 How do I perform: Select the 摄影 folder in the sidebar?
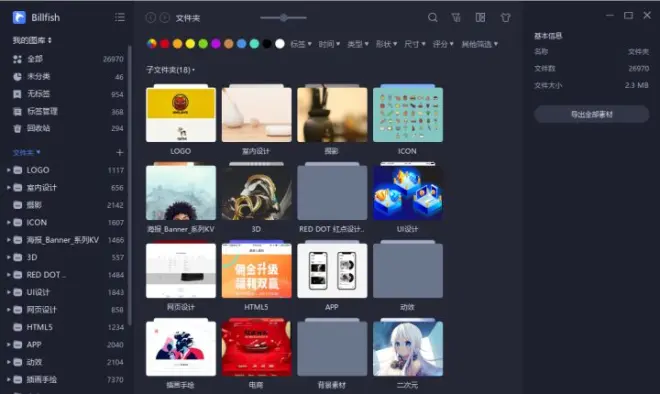coord(68,205)
